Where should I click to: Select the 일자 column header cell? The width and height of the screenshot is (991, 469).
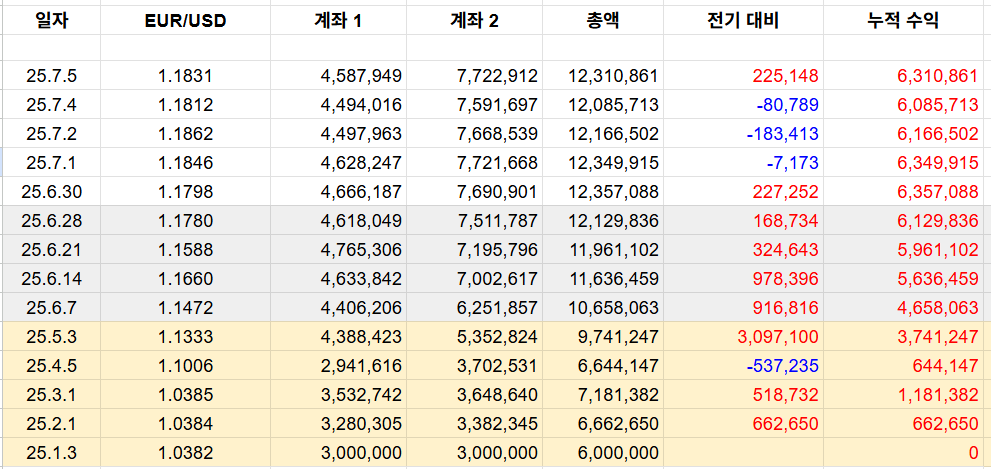(x=51, y=21)
